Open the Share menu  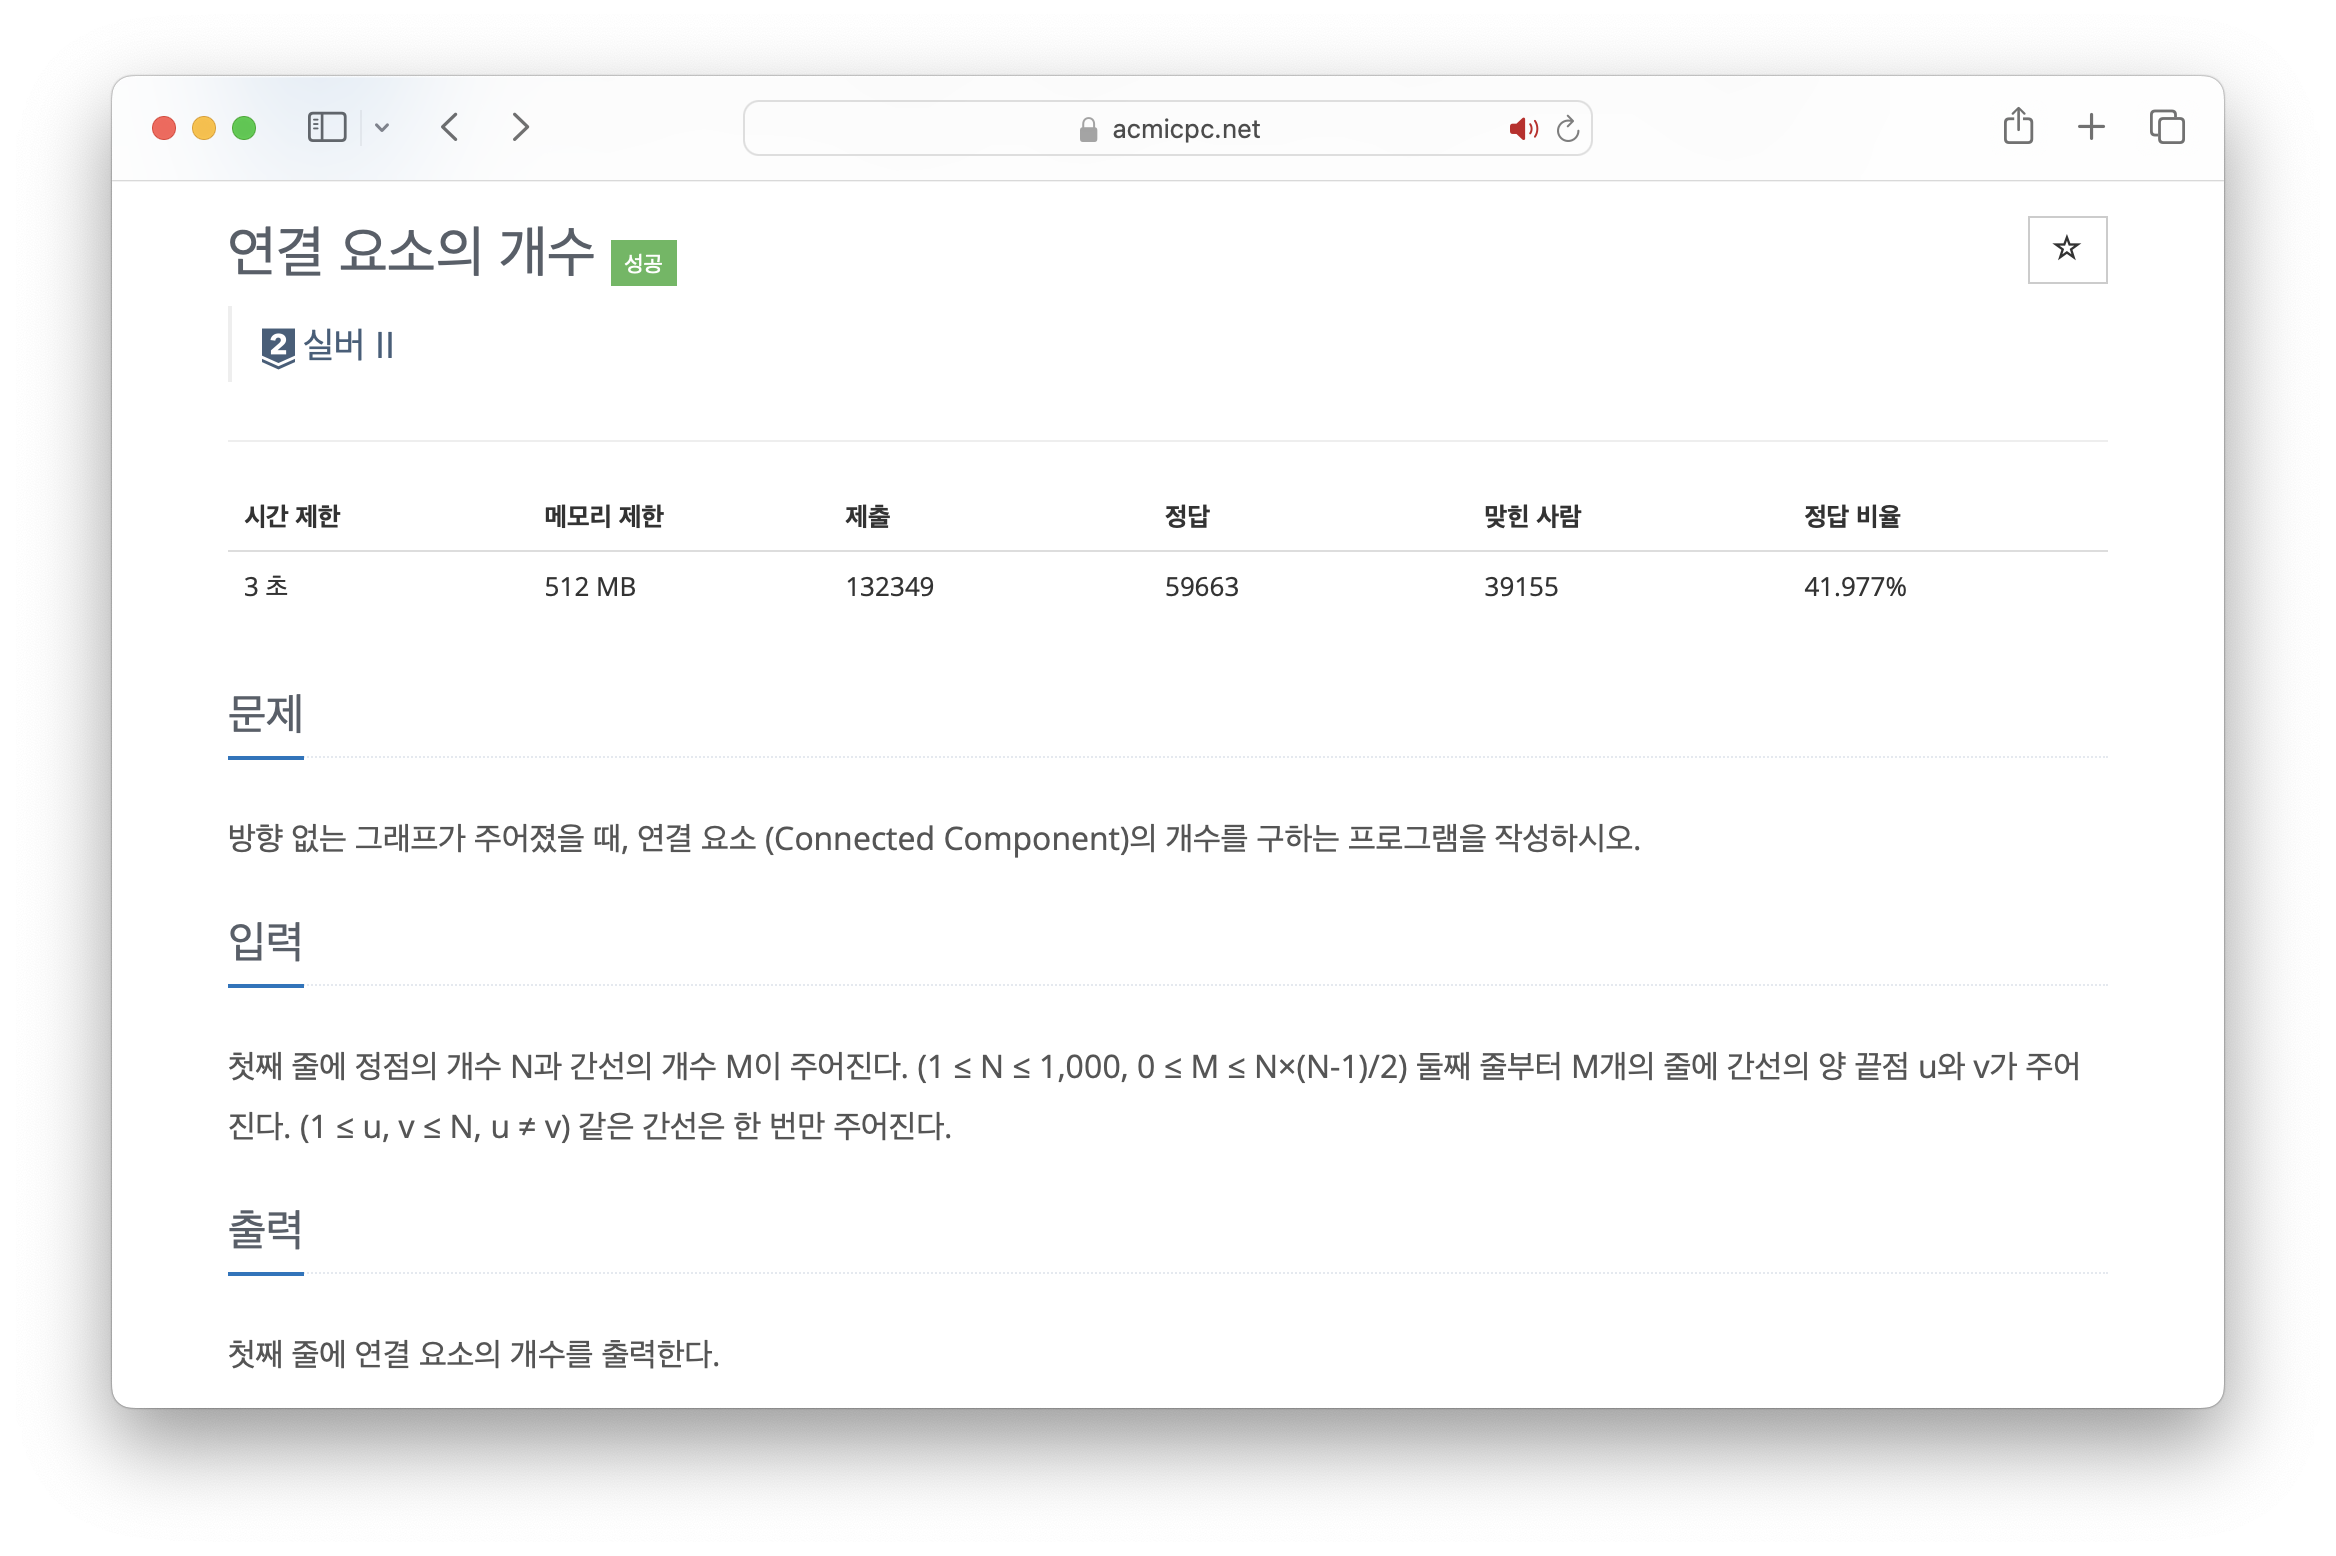pos(2018,127)
